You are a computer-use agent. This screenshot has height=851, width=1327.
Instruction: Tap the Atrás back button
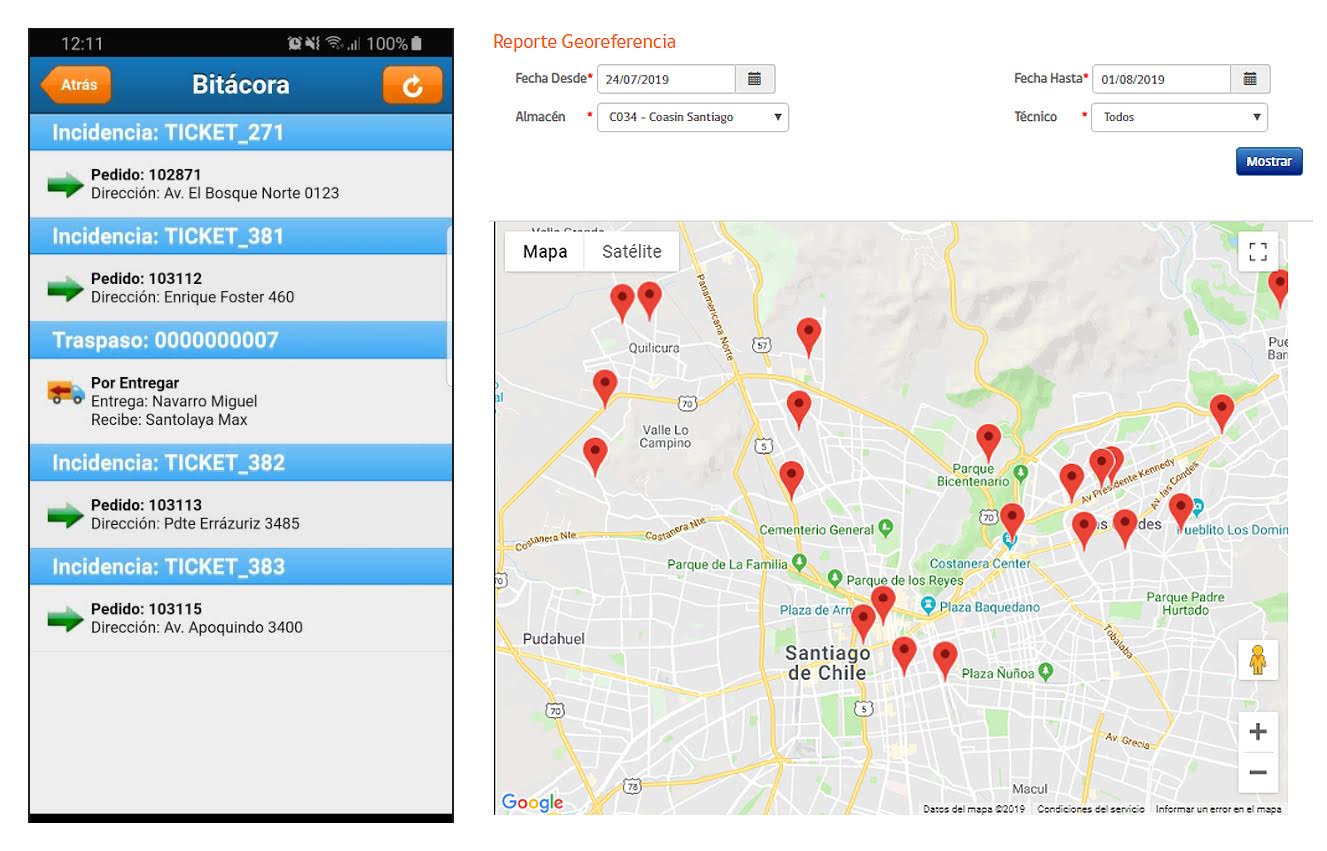pos(76,85)
